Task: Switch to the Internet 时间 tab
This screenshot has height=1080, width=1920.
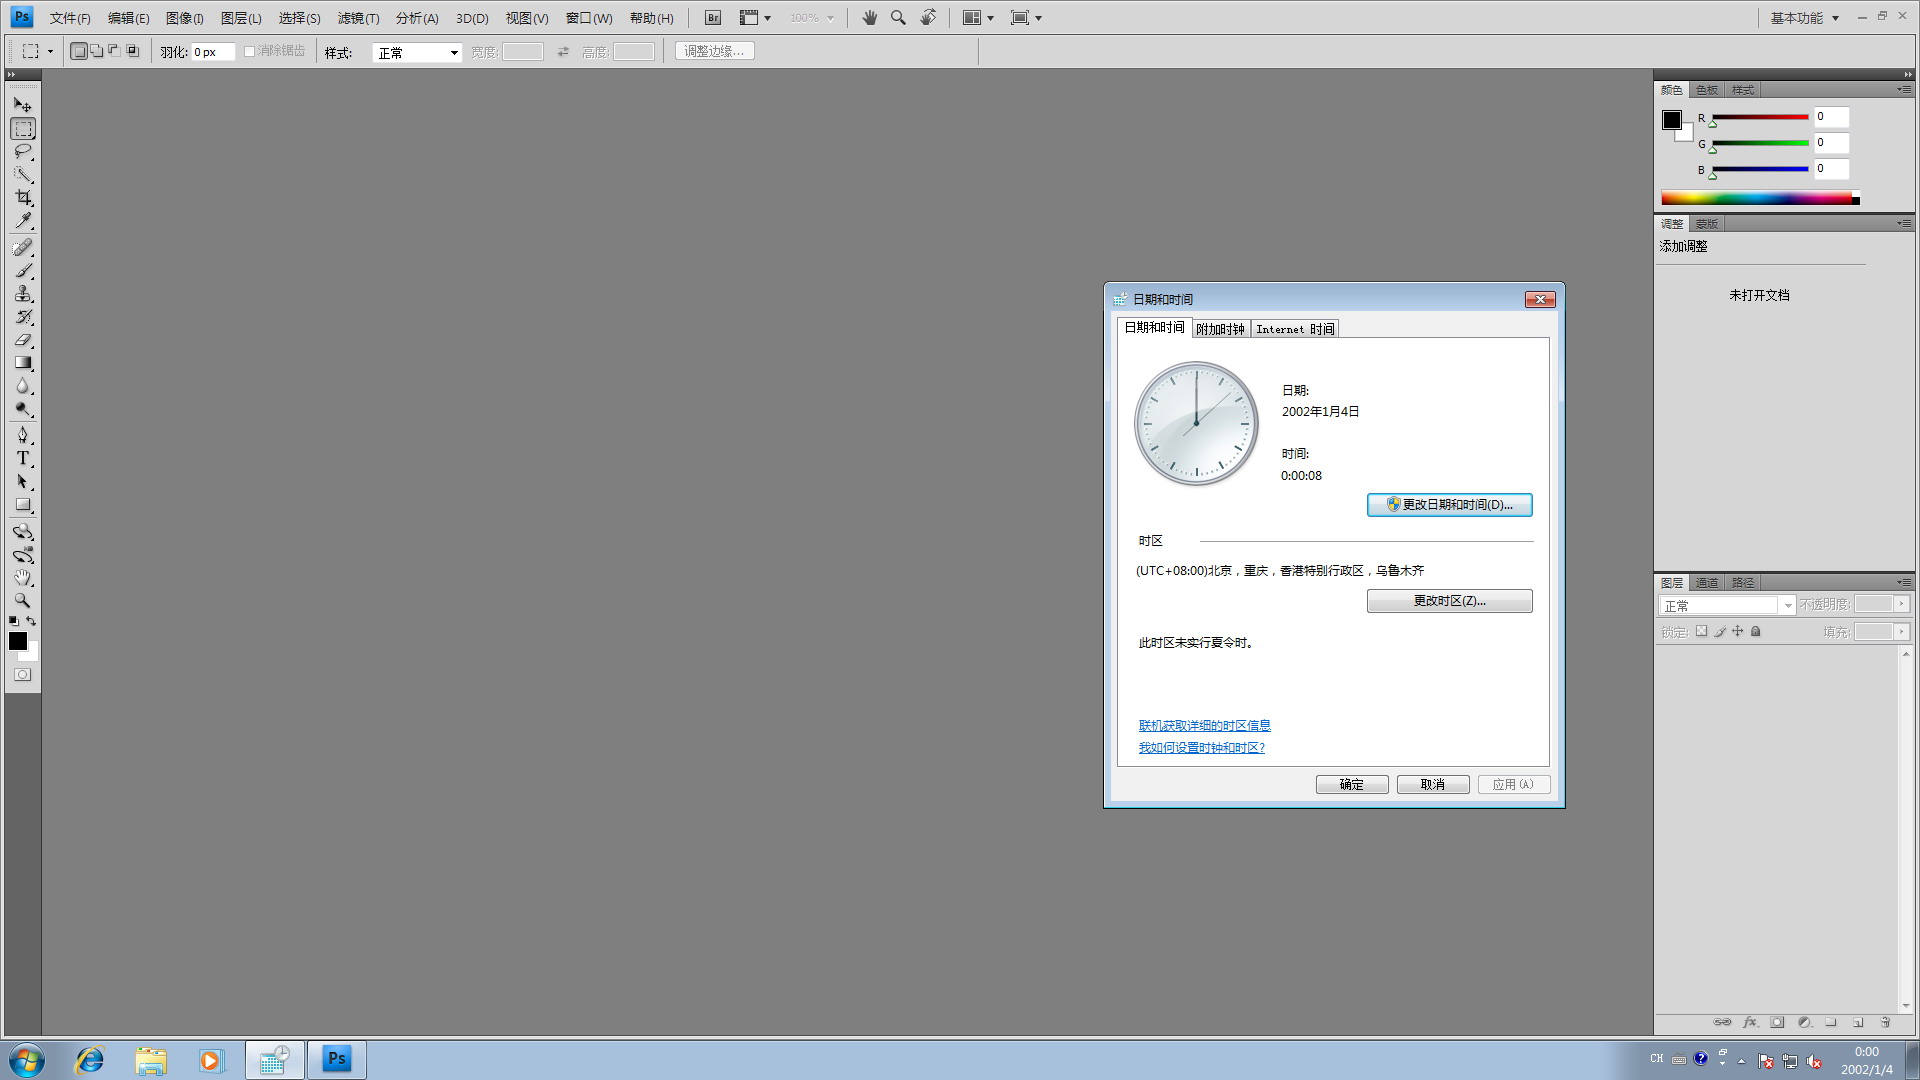Action: (x=1294, y=329)
